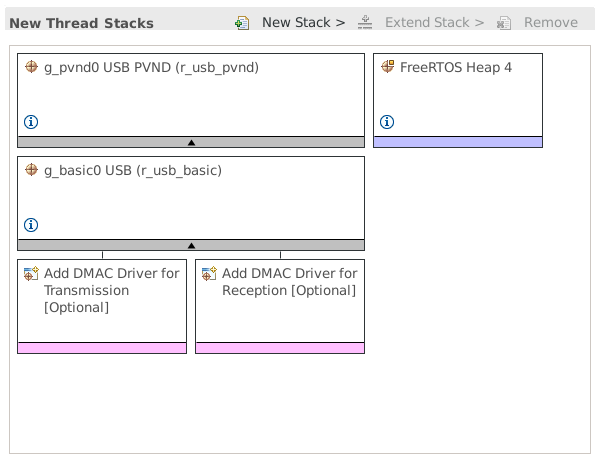Select the g_basic0 USB (r_usb_basic) text
The image size is (599, 460).
(x=133, y=171)
